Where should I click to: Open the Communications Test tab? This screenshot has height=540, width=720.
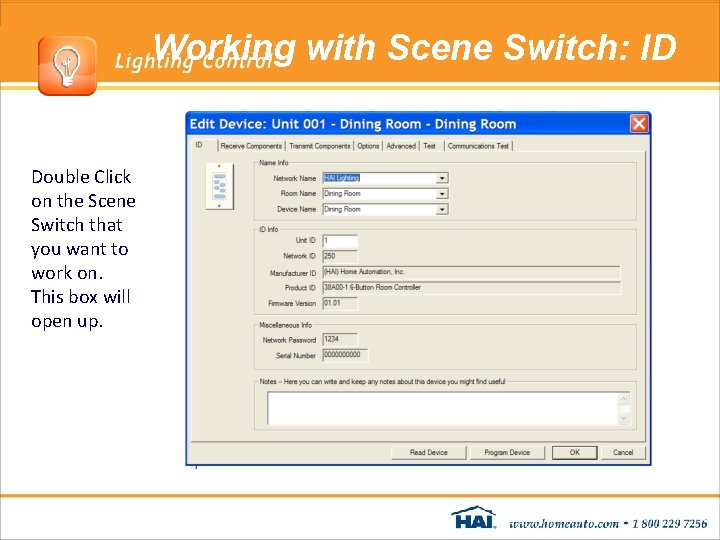(478, 146)
